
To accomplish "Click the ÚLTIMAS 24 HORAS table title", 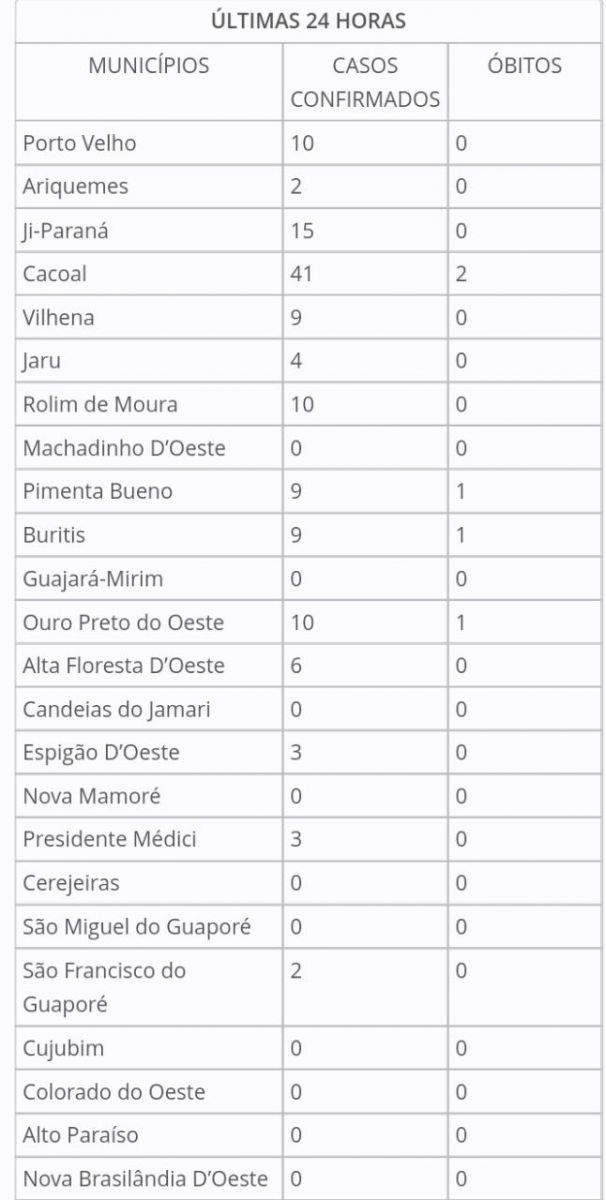I will click(308, 20).
